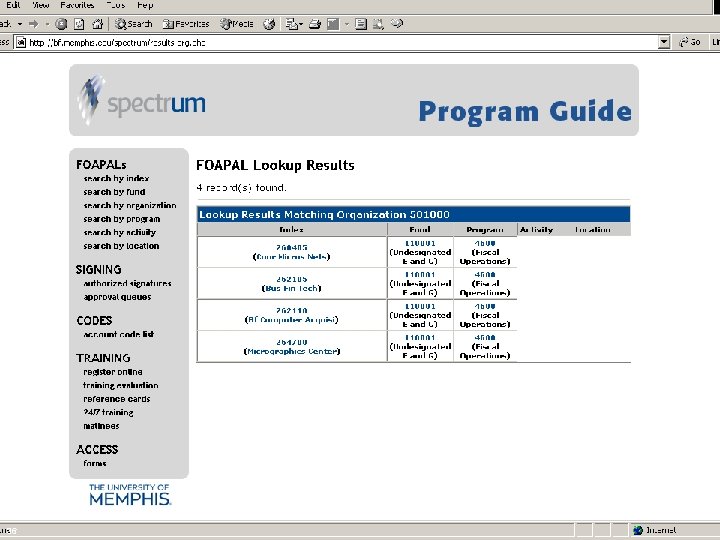Open the search by program link
The width and height of the screenshot is (720, 540).
point(122,219)
